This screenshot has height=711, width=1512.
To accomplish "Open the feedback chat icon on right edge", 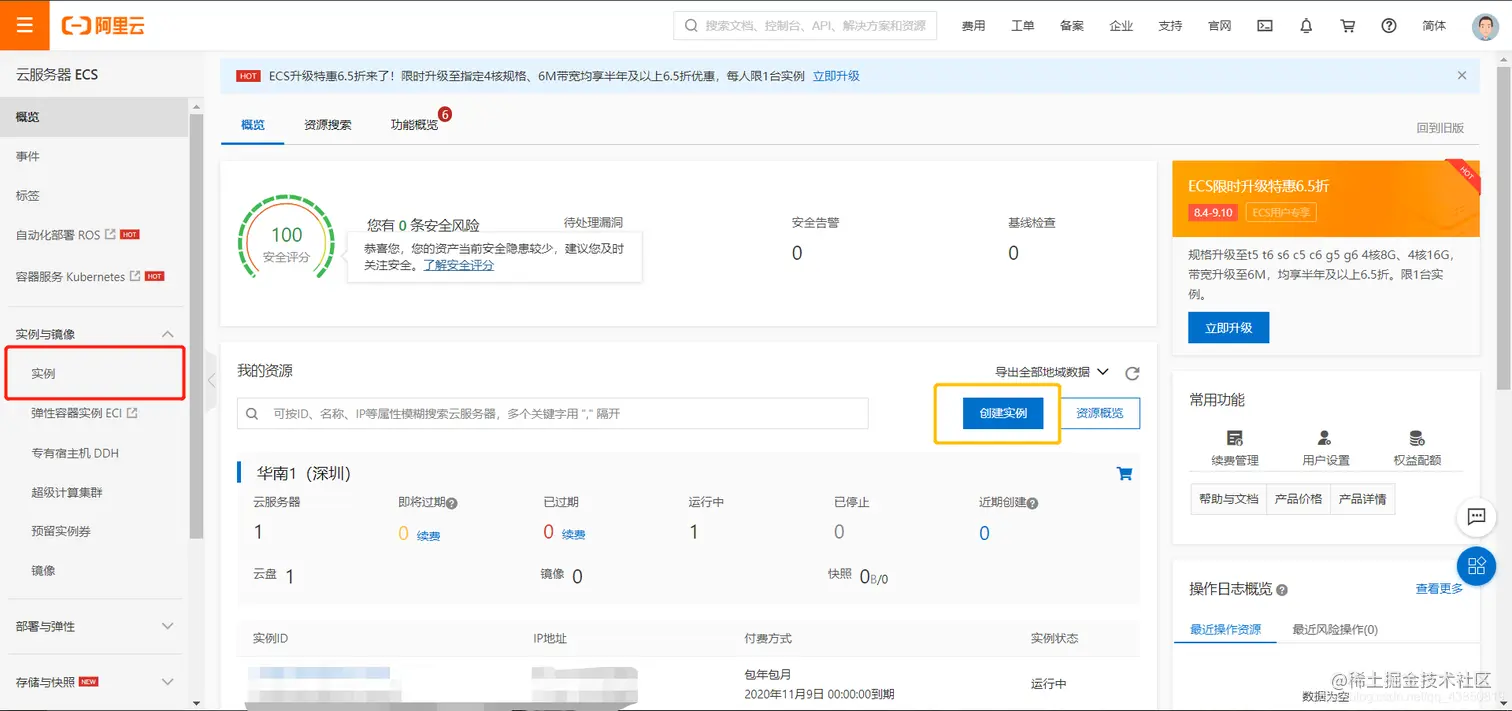I will click(1476, 517).
